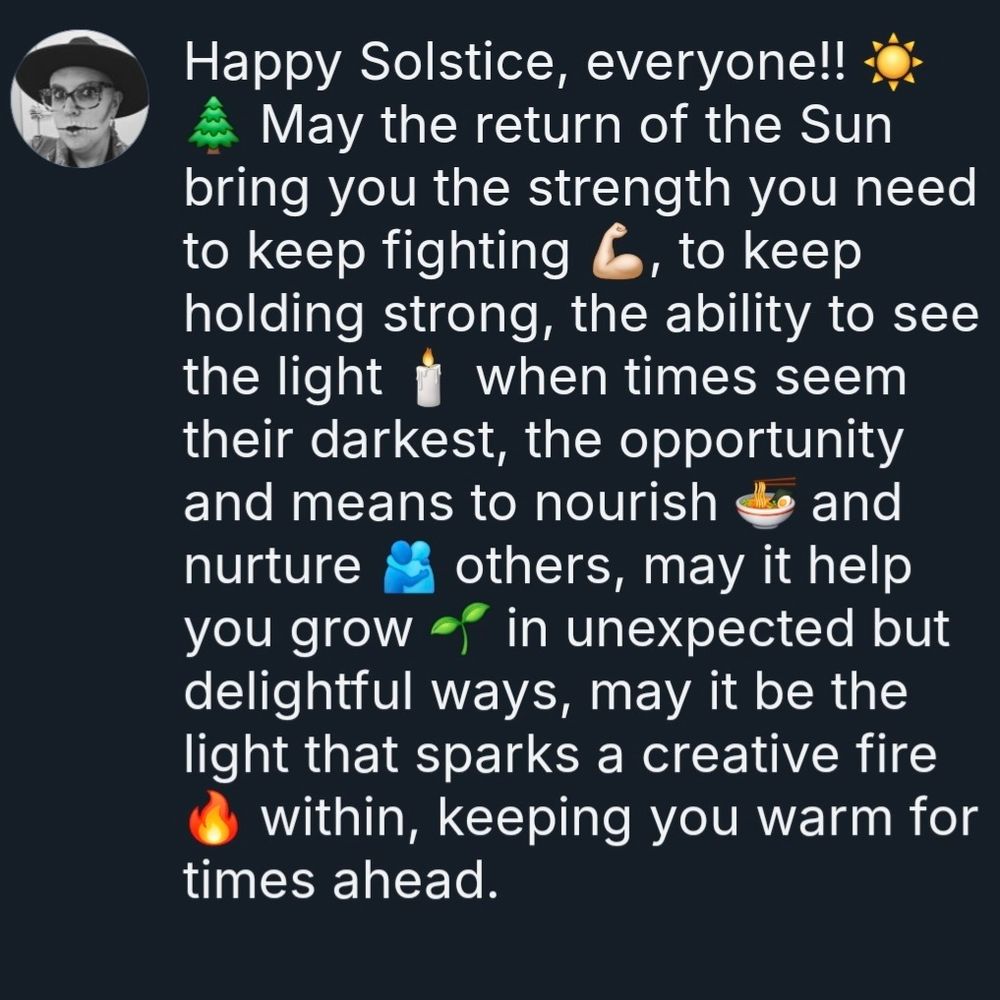Click the evergreen tree emoji
This screenshot has width=1000, height=1000.
point(214,124)
